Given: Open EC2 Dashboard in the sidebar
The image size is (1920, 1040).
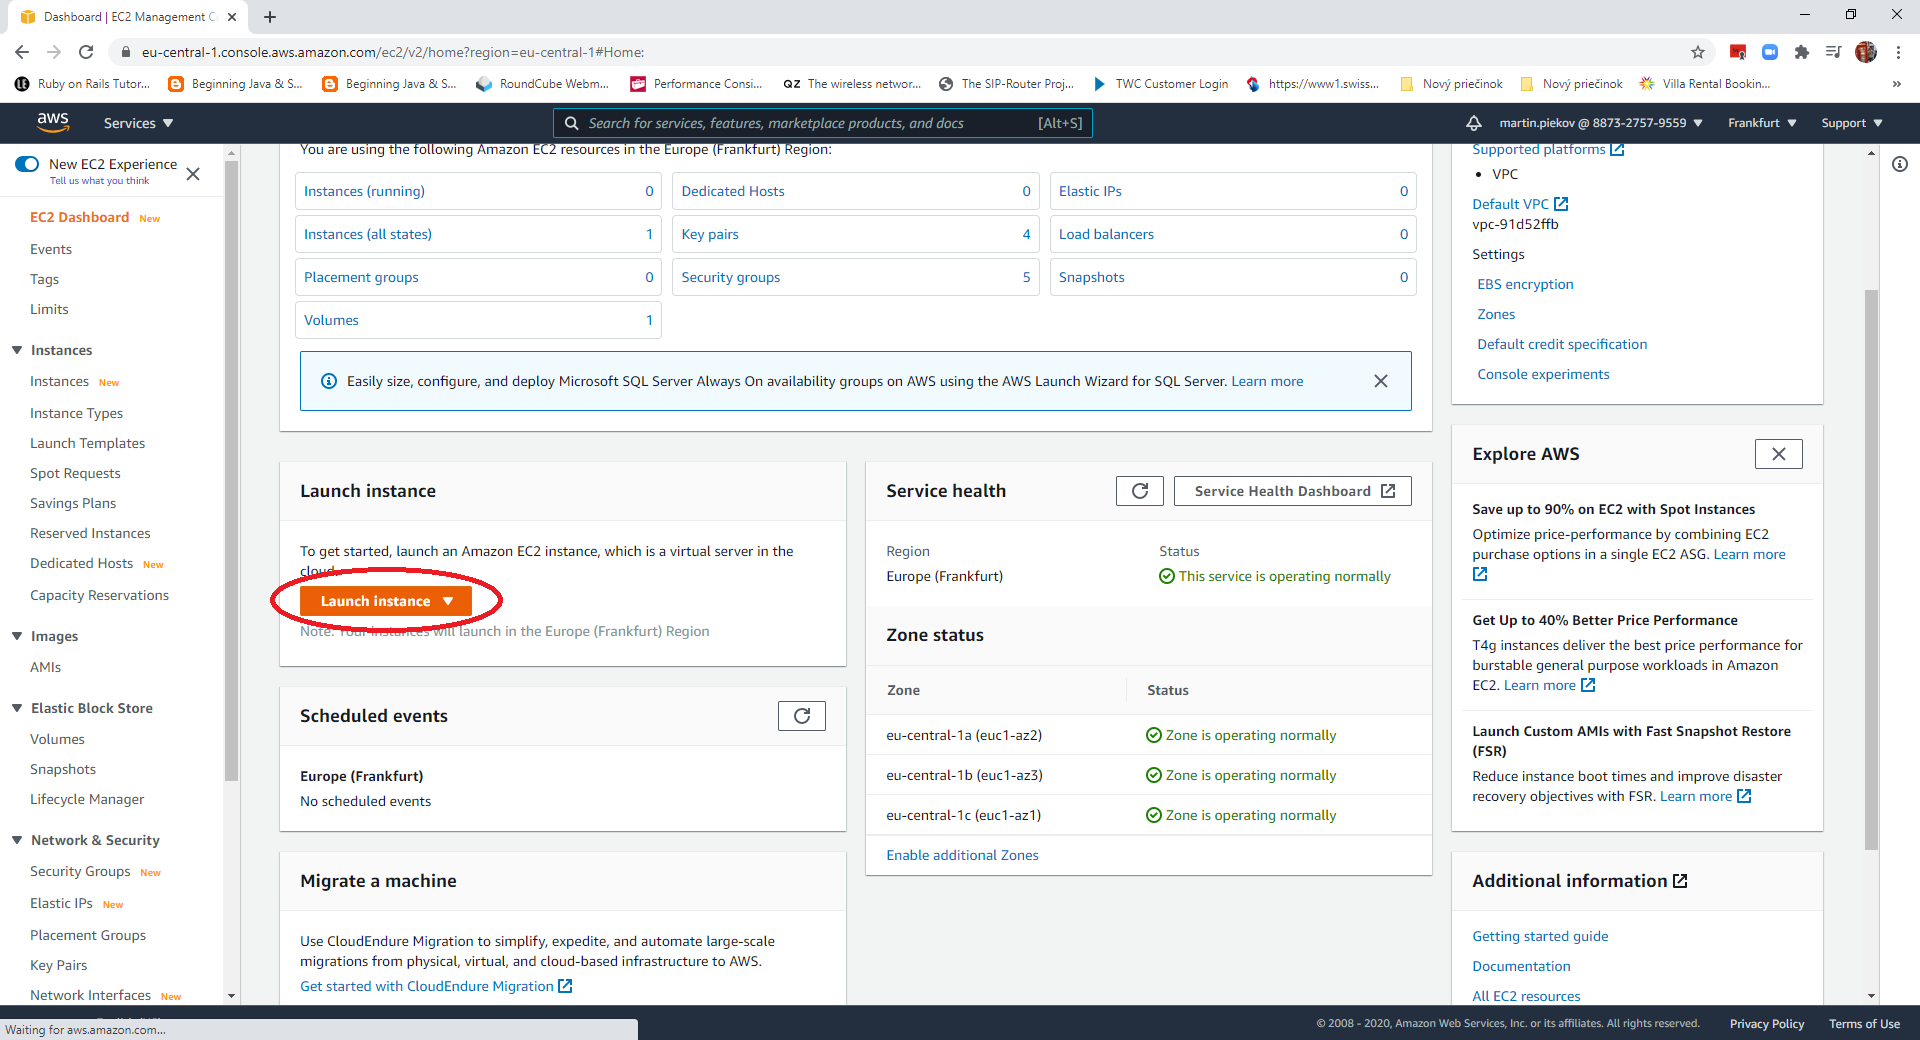Looking at the screenshot, I should pyautogui.click(x=79, y=217).
